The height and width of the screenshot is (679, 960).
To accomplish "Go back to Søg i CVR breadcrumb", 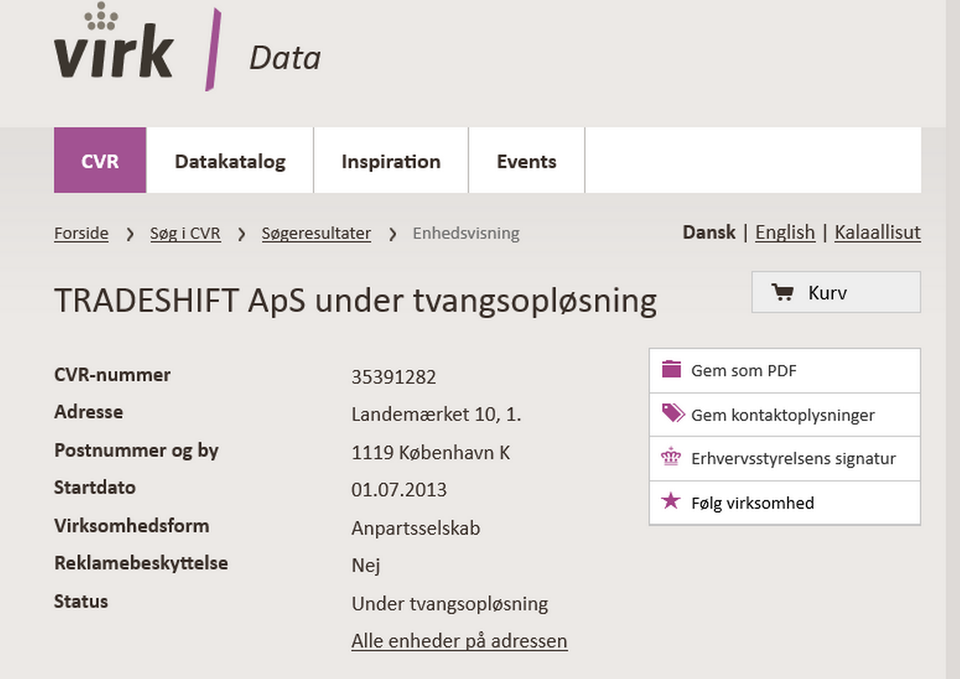I will coord(185,233).
